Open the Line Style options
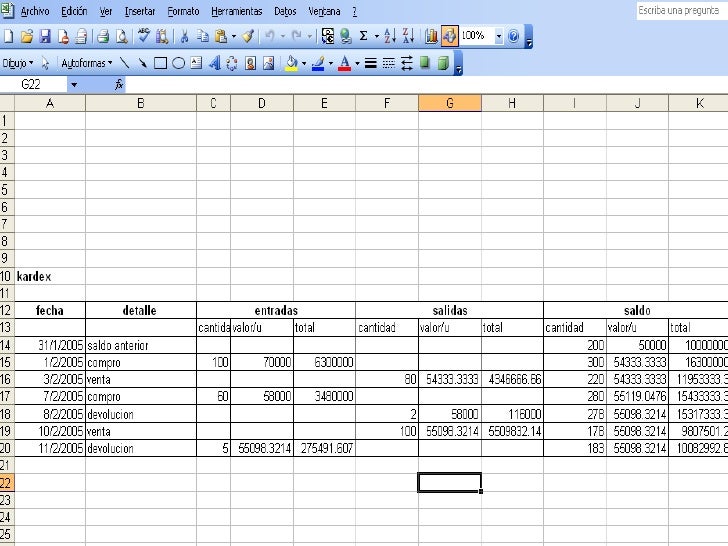The image size is (728, 546). coord(370,63)
